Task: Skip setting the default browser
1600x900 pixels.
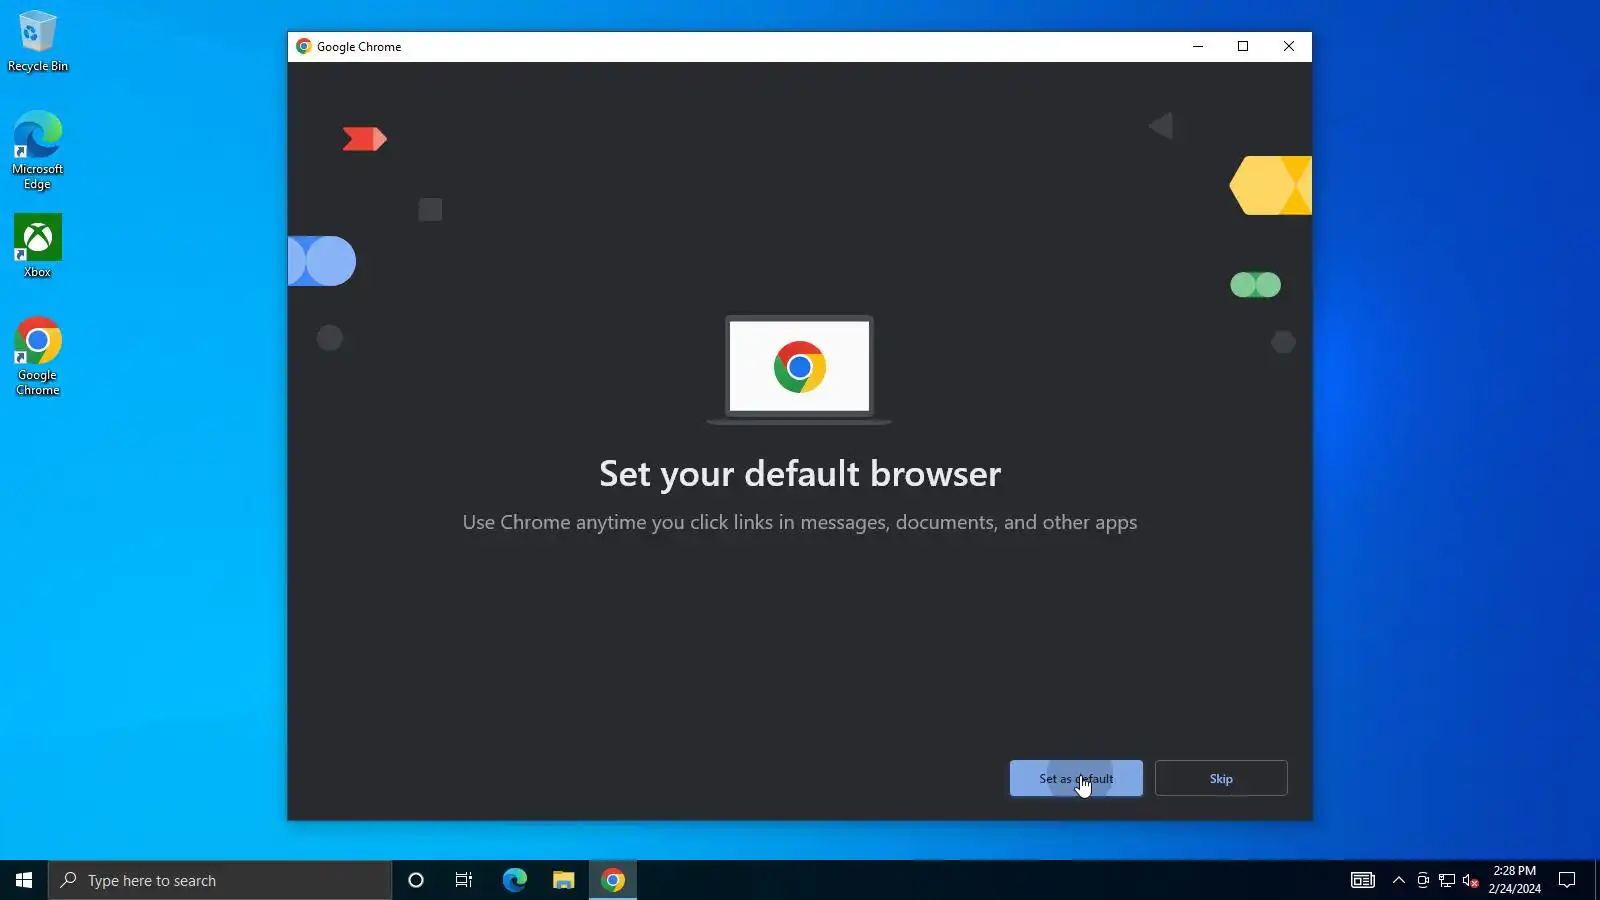Action: pyautogui.click(x=1221, y=778)
